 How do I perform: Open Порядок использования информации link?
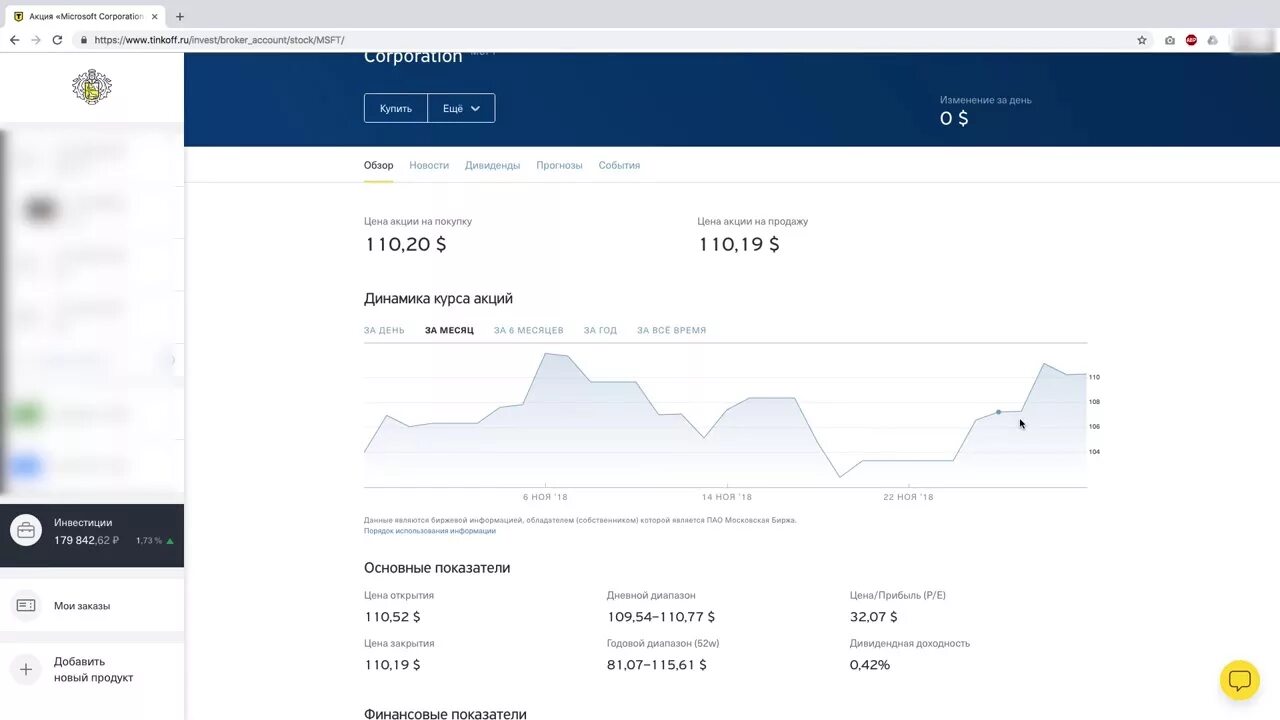[430, 531]
